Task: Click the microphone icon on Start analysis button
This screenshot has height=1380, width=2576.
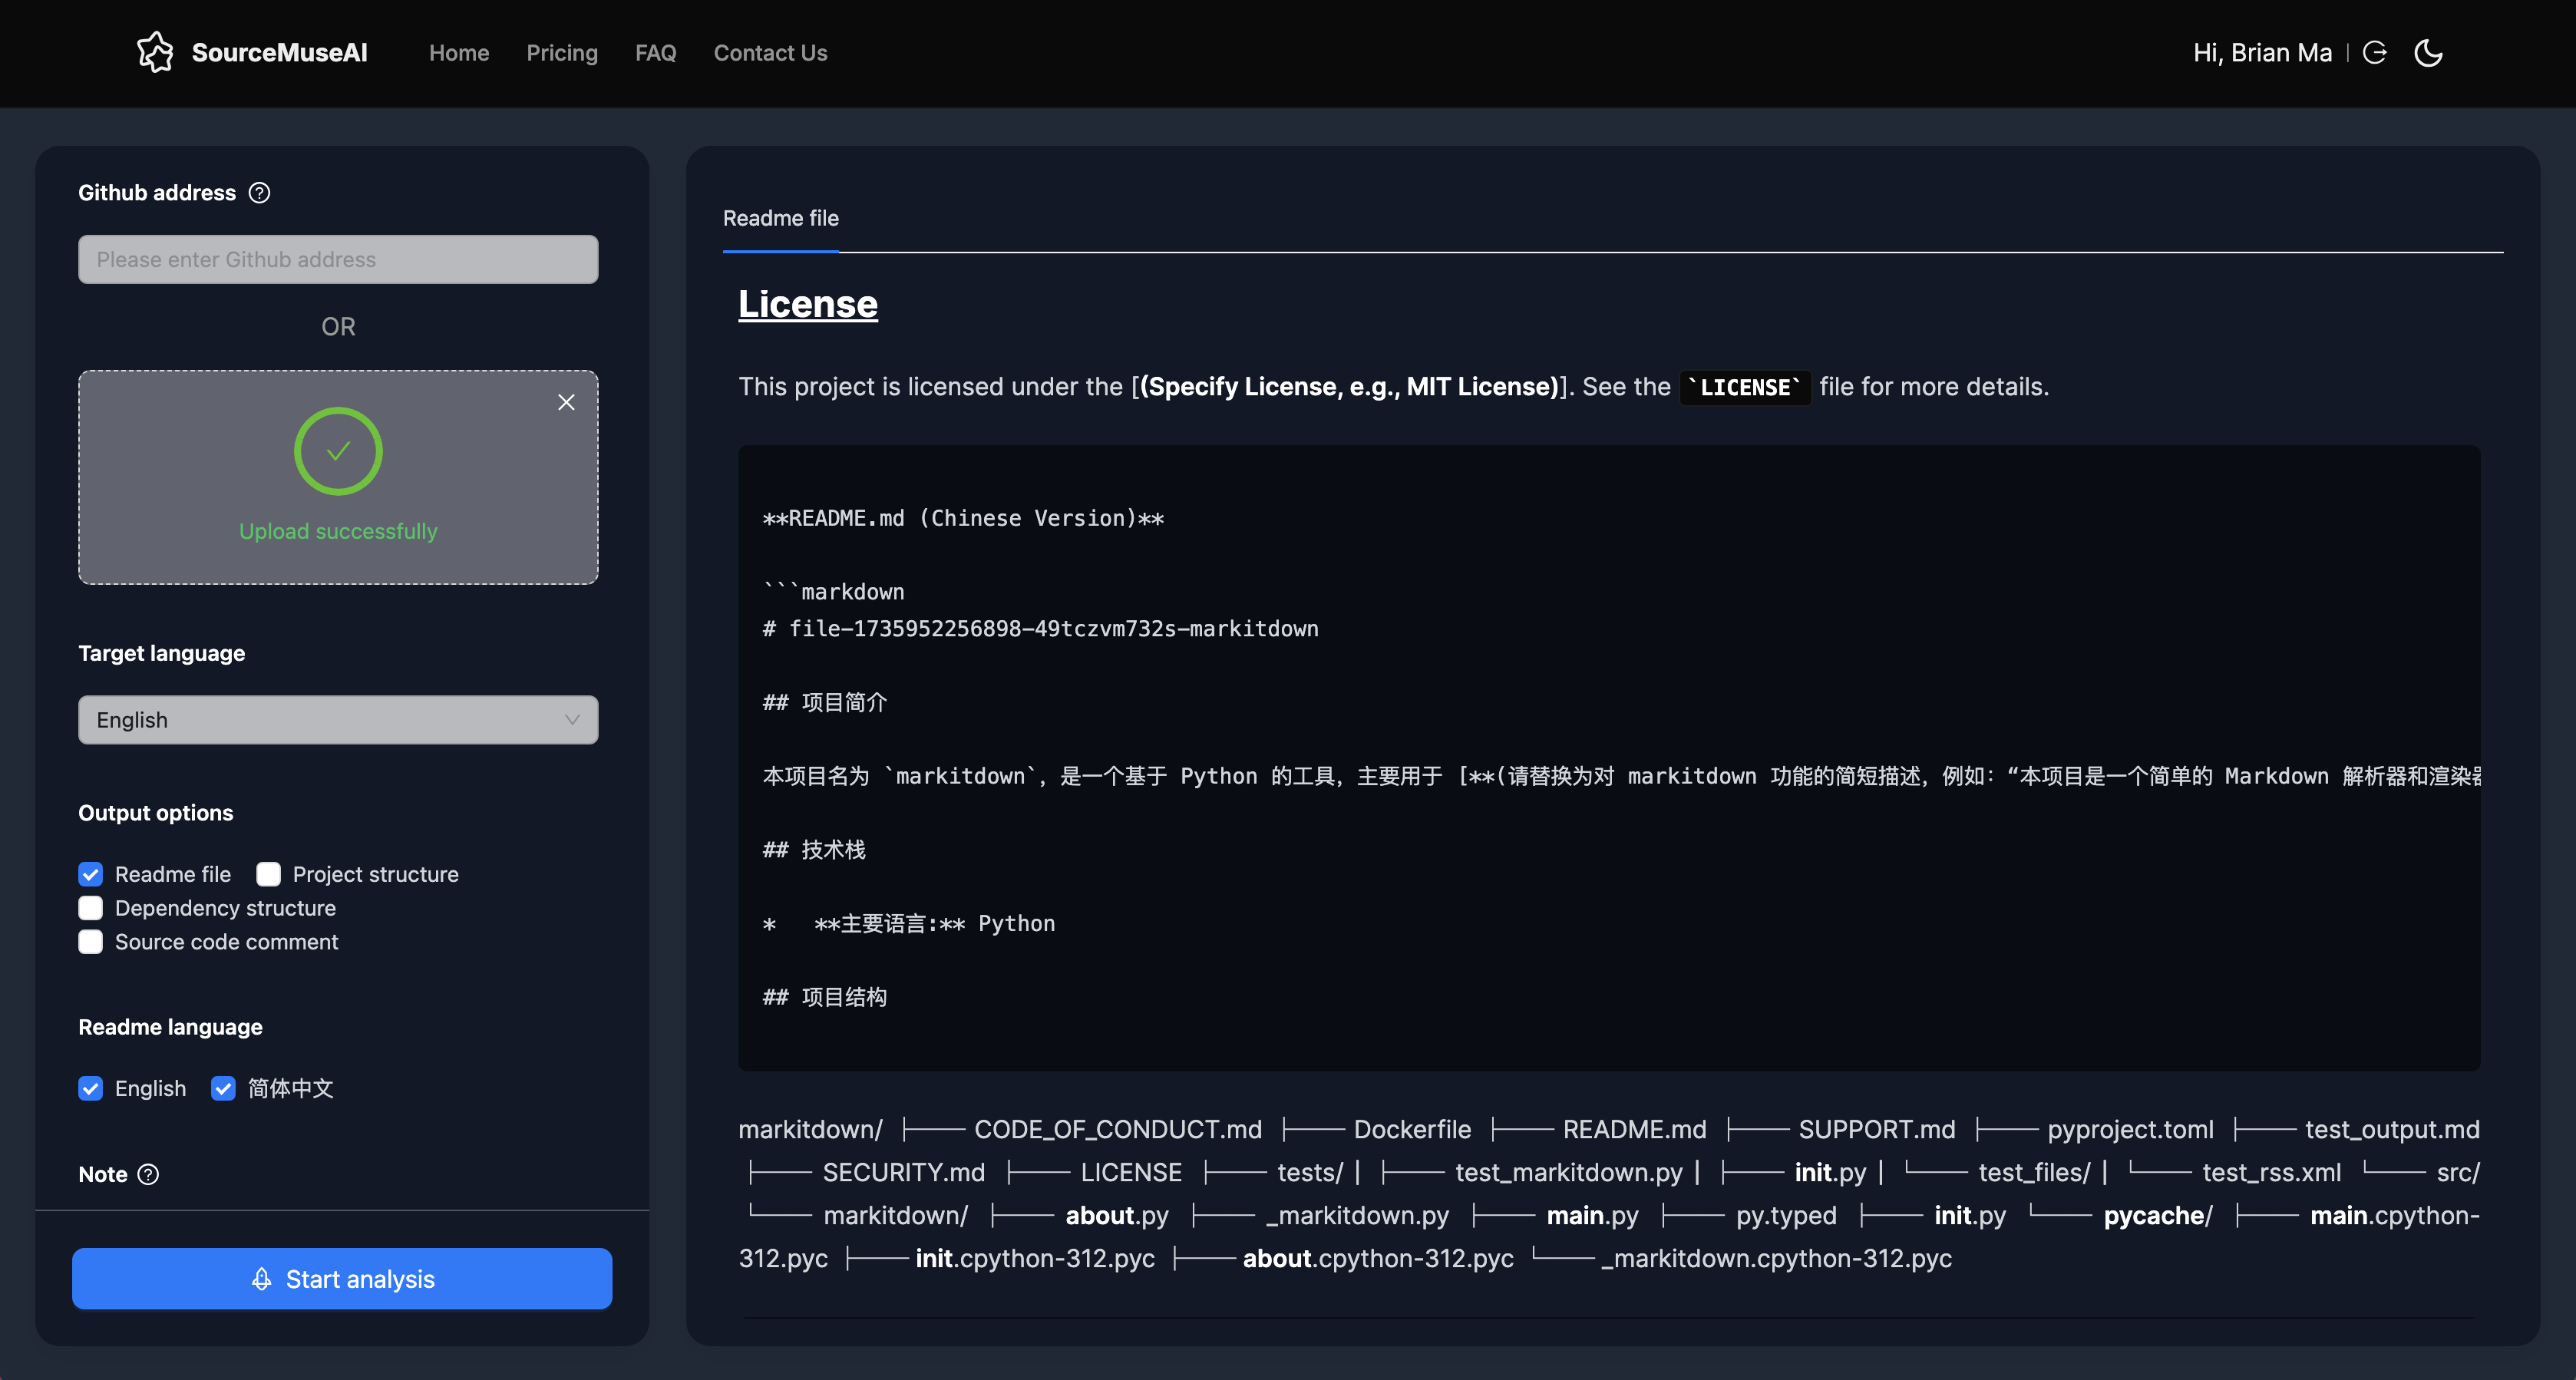Action: [261, 1278]
